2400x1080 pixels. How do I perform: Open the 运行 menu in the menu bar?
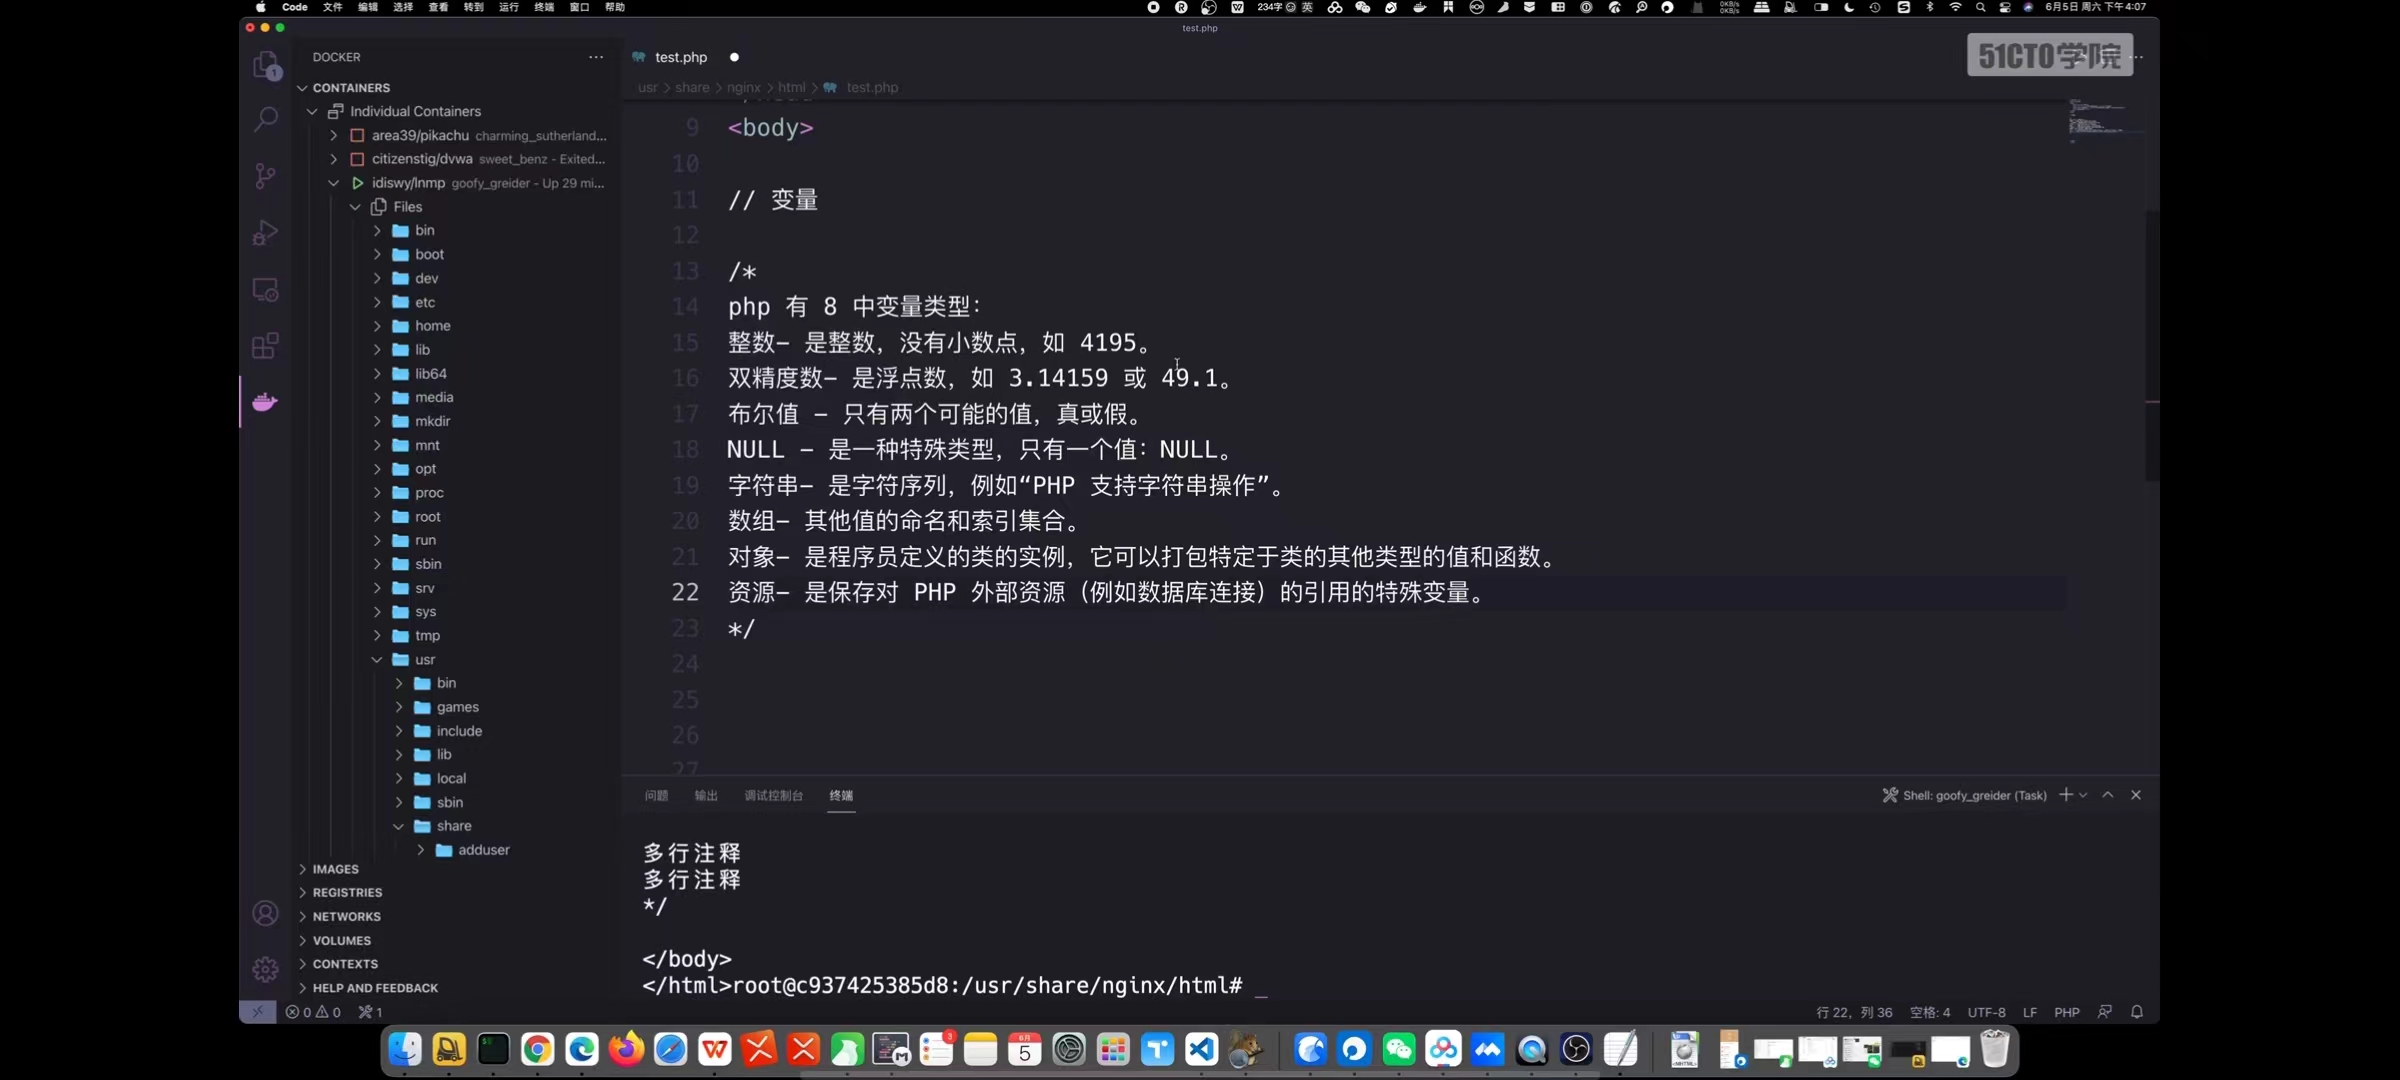(x=508, y=7)
